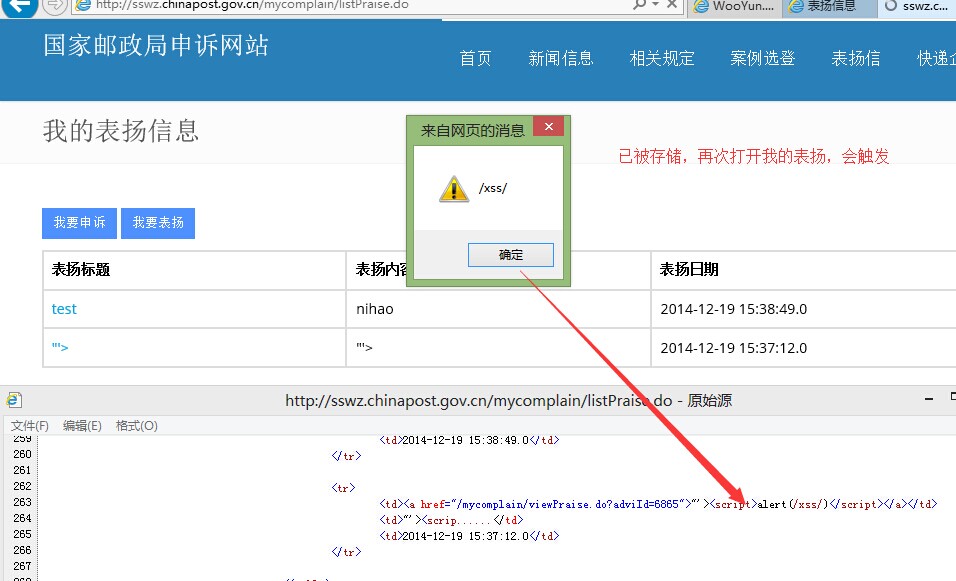This screenshot has width=956, height=581.
Task: Switch to the sswz.c... browser tab
Action: coord(917,6)
